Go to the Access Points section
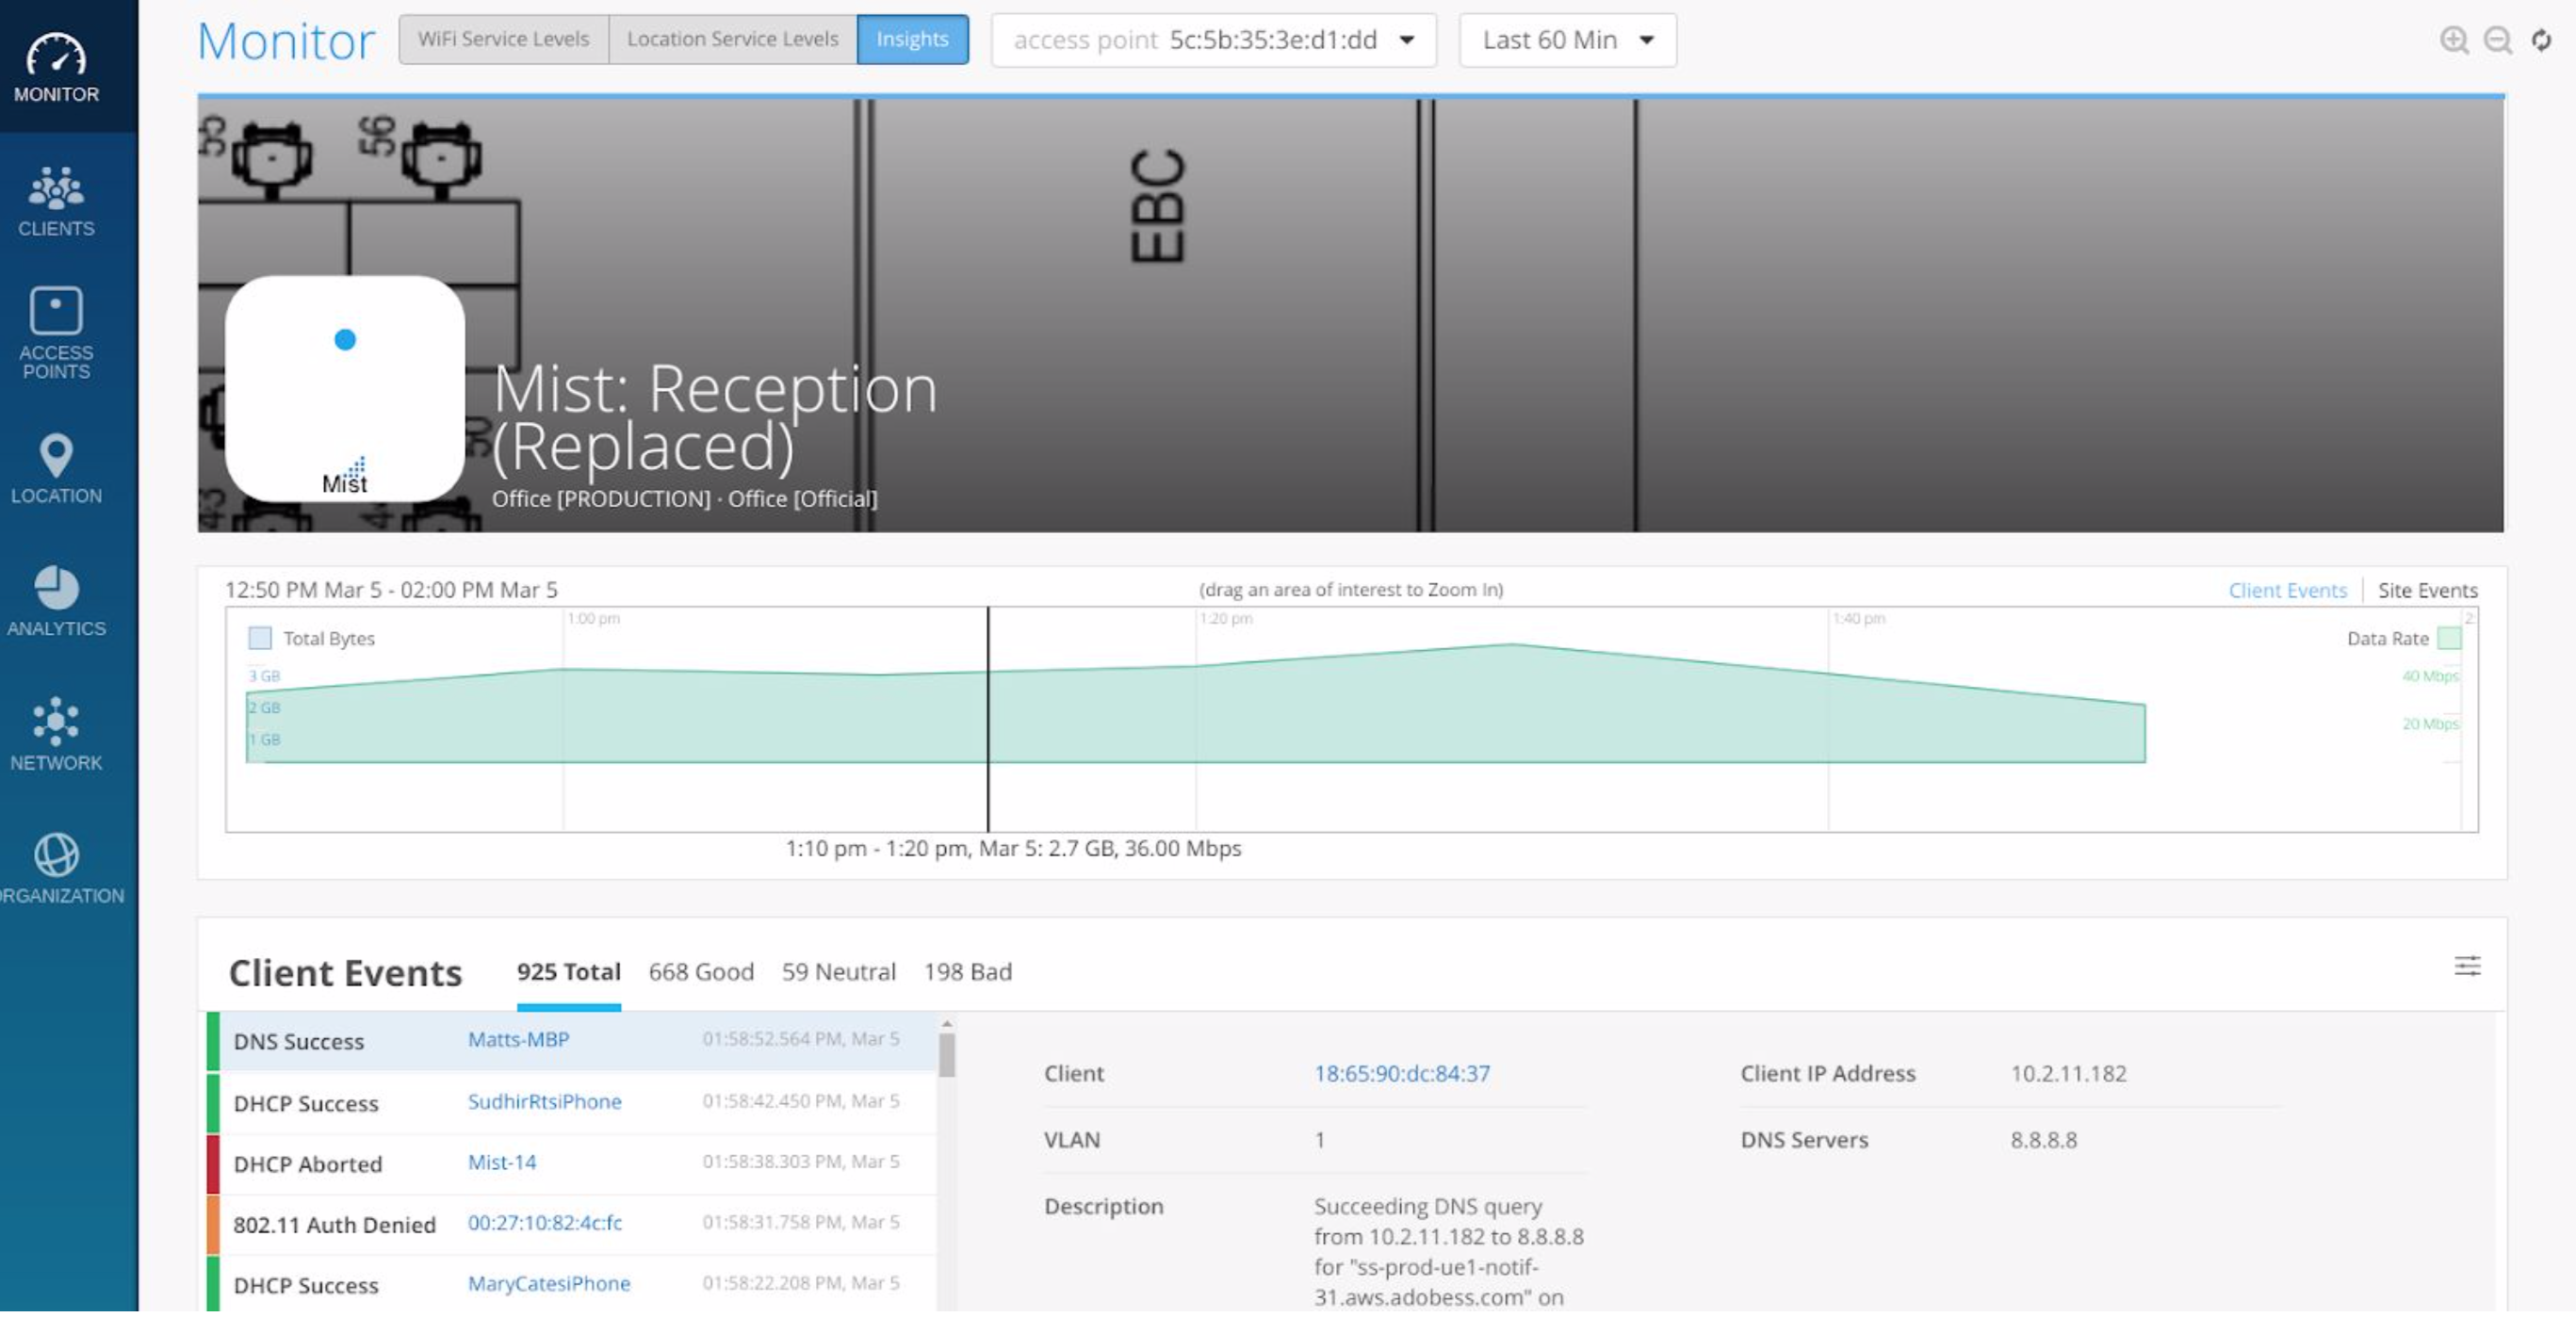Viewport: 2576px width, 1317px height. click(x=56, y=333)
